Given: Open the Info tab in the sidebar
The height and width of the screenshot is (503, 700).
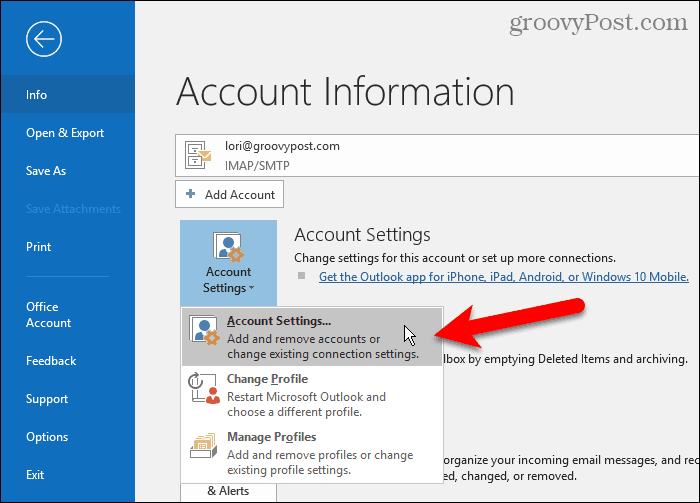Looking at the screenshot, I should pyautogui.click(x=67, y=95).
